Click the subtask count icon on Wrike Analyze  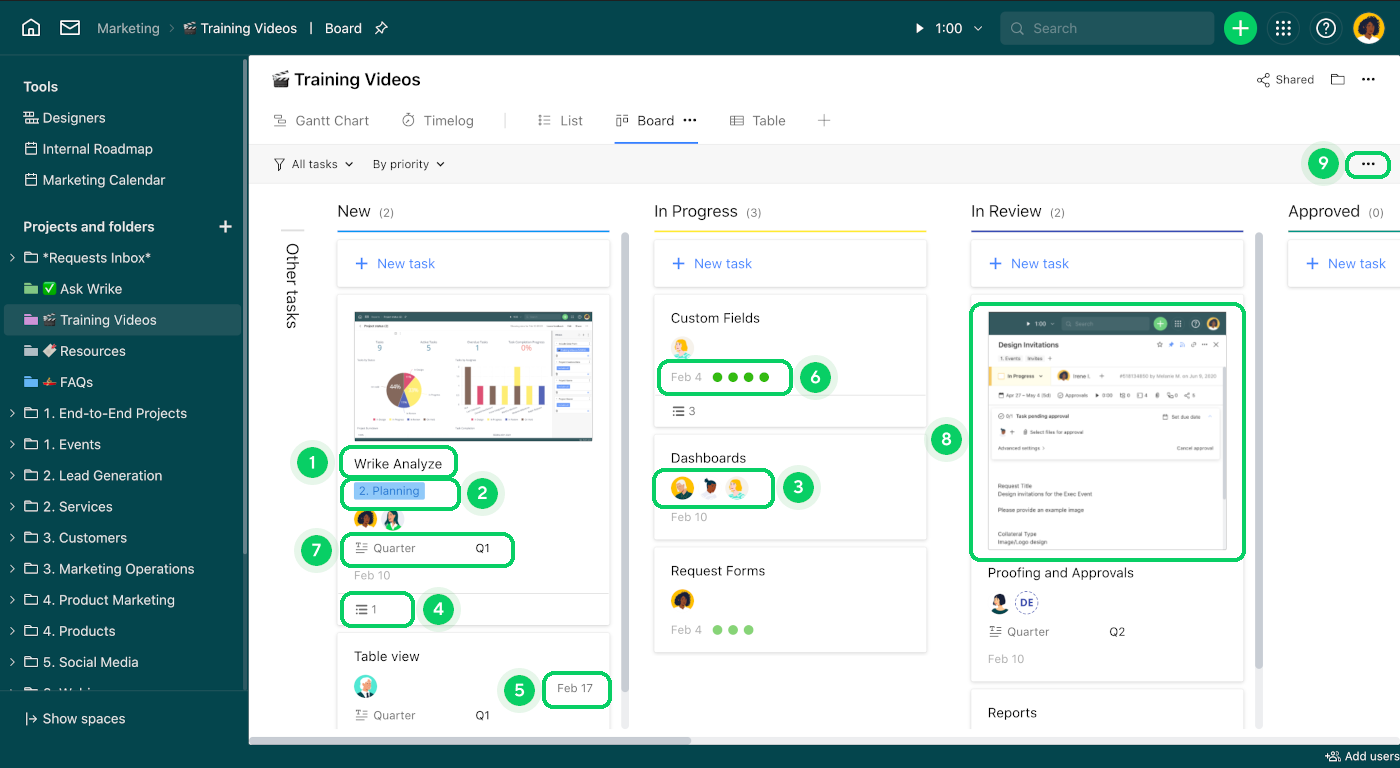362,609
